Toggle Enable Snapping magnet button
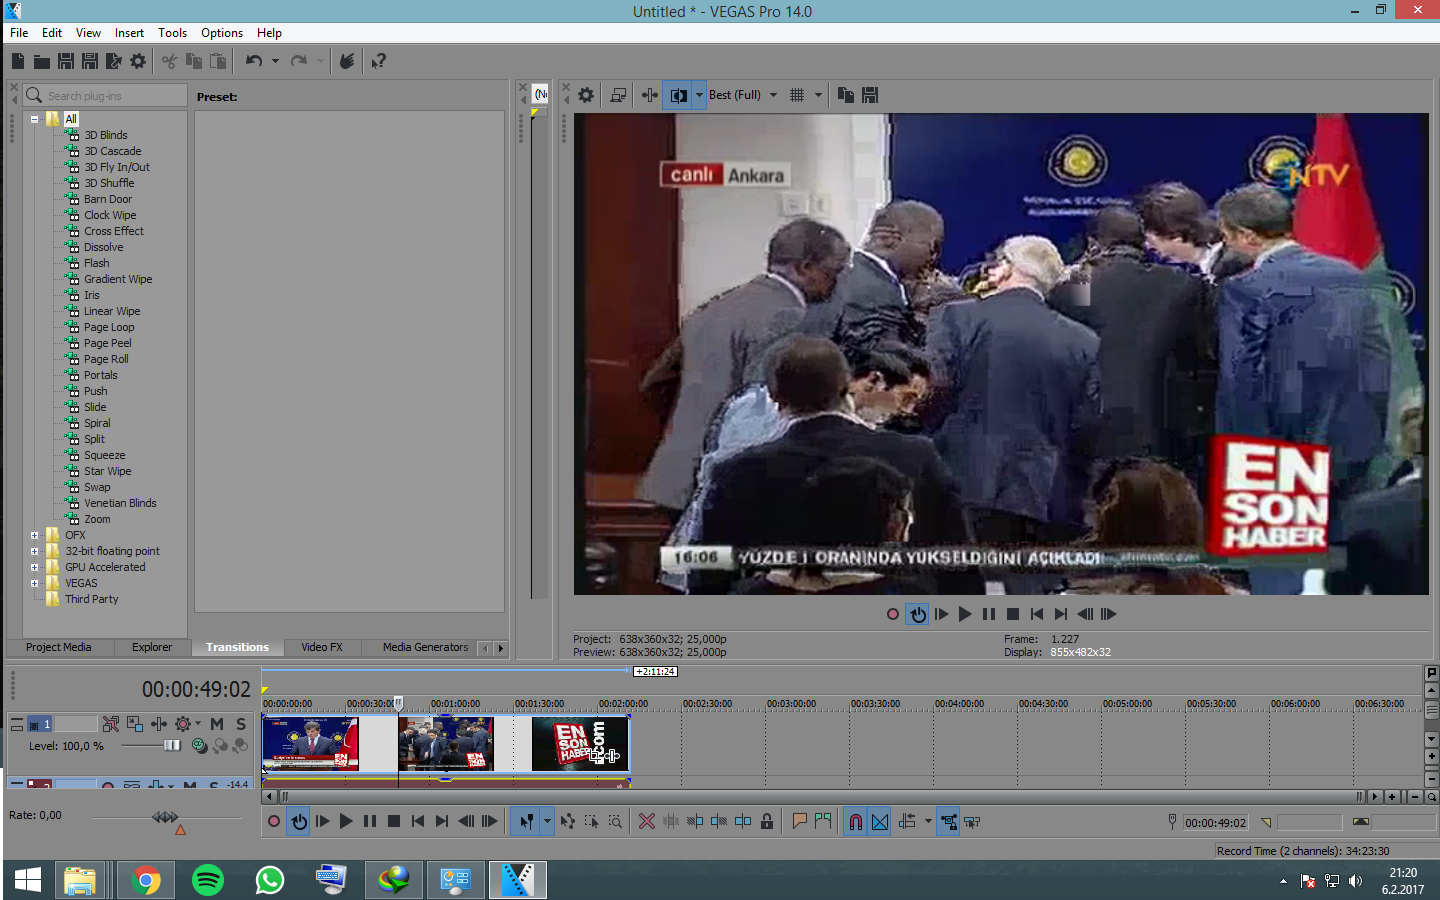 (x=856, y=821)
